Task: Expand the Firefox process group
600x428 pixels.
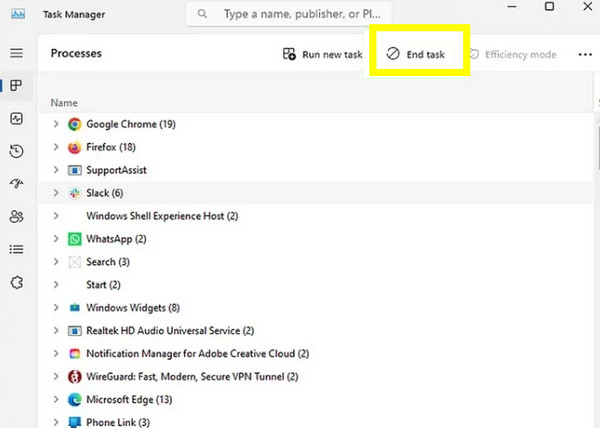Action: coord(56,147)
